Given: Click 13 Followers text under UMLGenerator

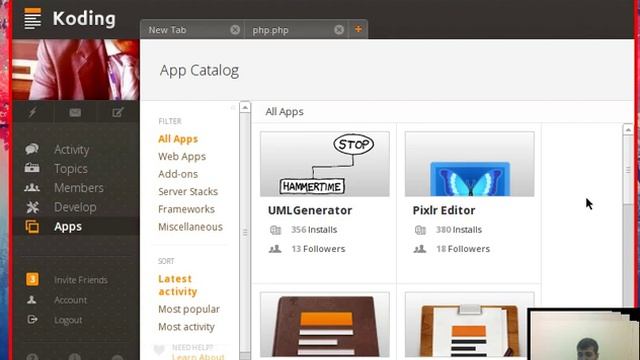Looking at the screenshot, I should click(318, 249).
